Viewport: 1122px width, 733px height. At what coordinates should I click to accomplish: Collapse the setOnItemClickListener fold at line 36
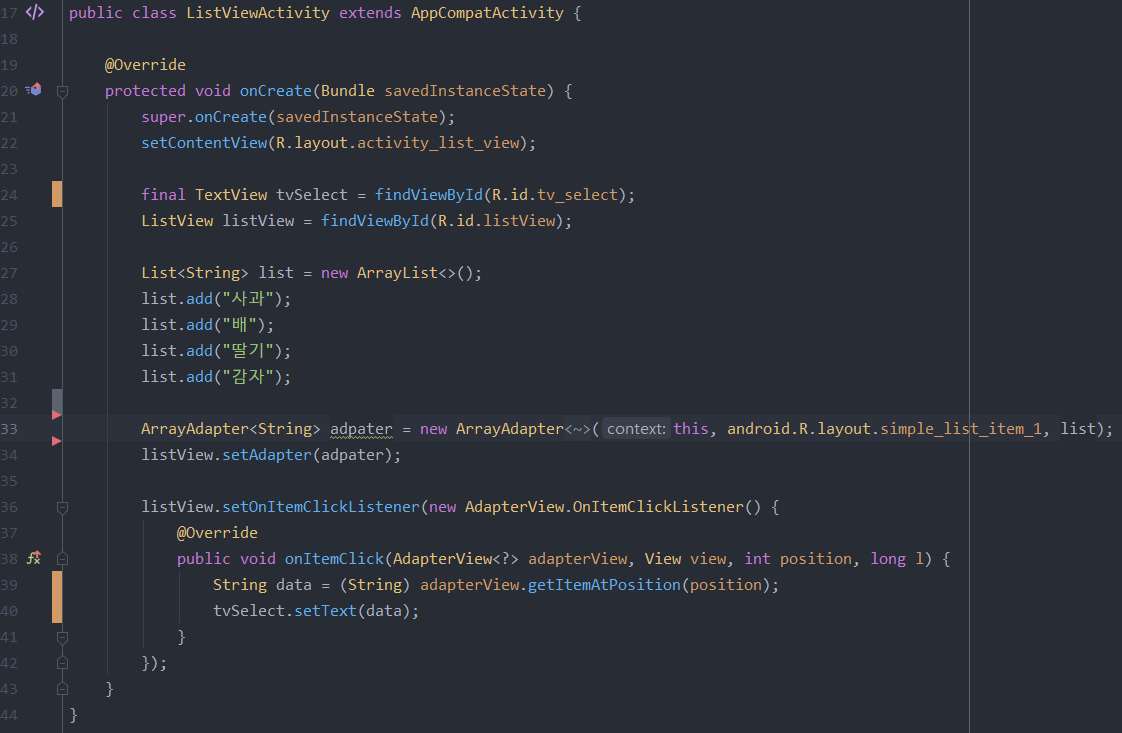pos(62,508)
